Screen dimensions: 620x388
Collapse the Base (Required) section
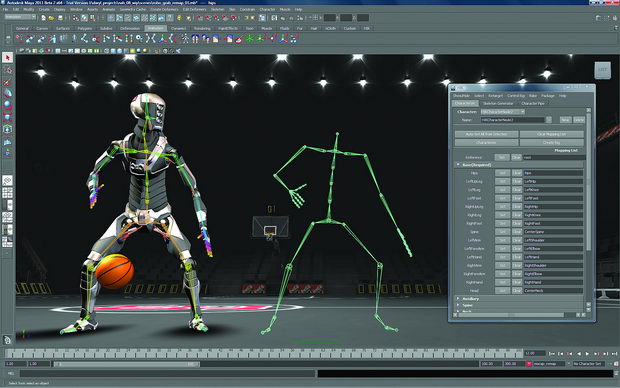pyautogui.click(x=458, y=165)
